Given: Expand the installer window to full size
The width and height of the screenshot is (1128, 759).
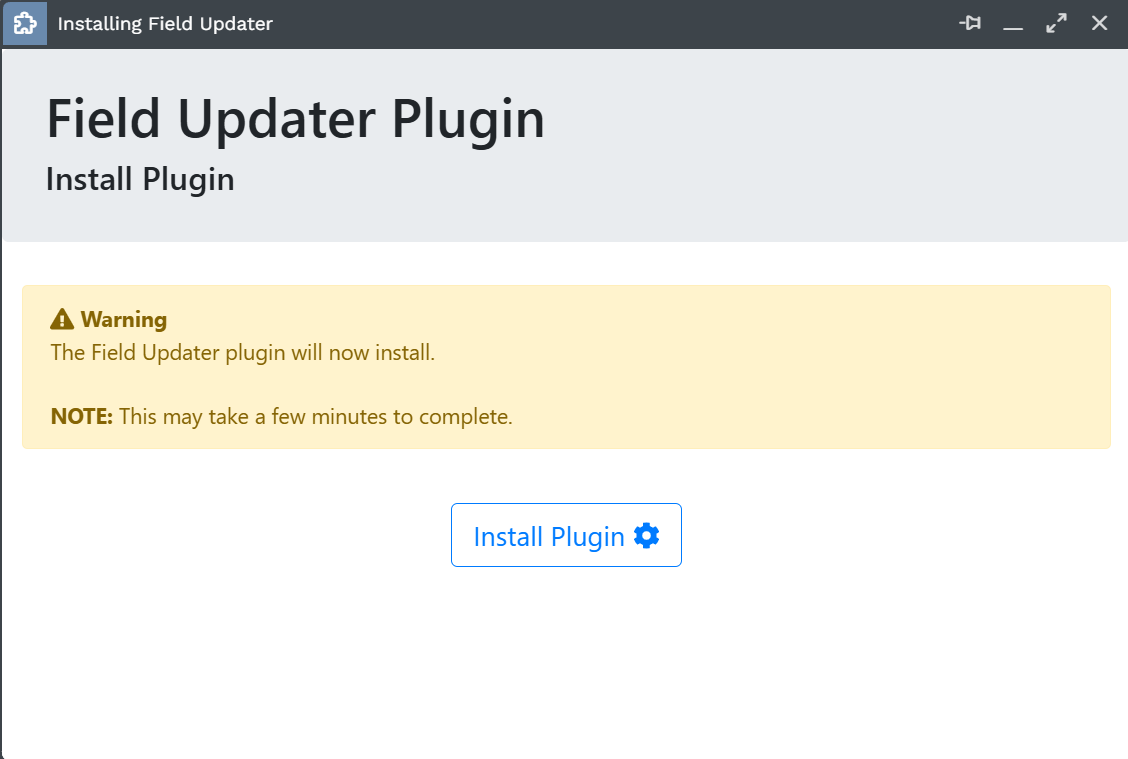Looking at the screenshot, I should pyautogui.click(x=1056, y=23).
